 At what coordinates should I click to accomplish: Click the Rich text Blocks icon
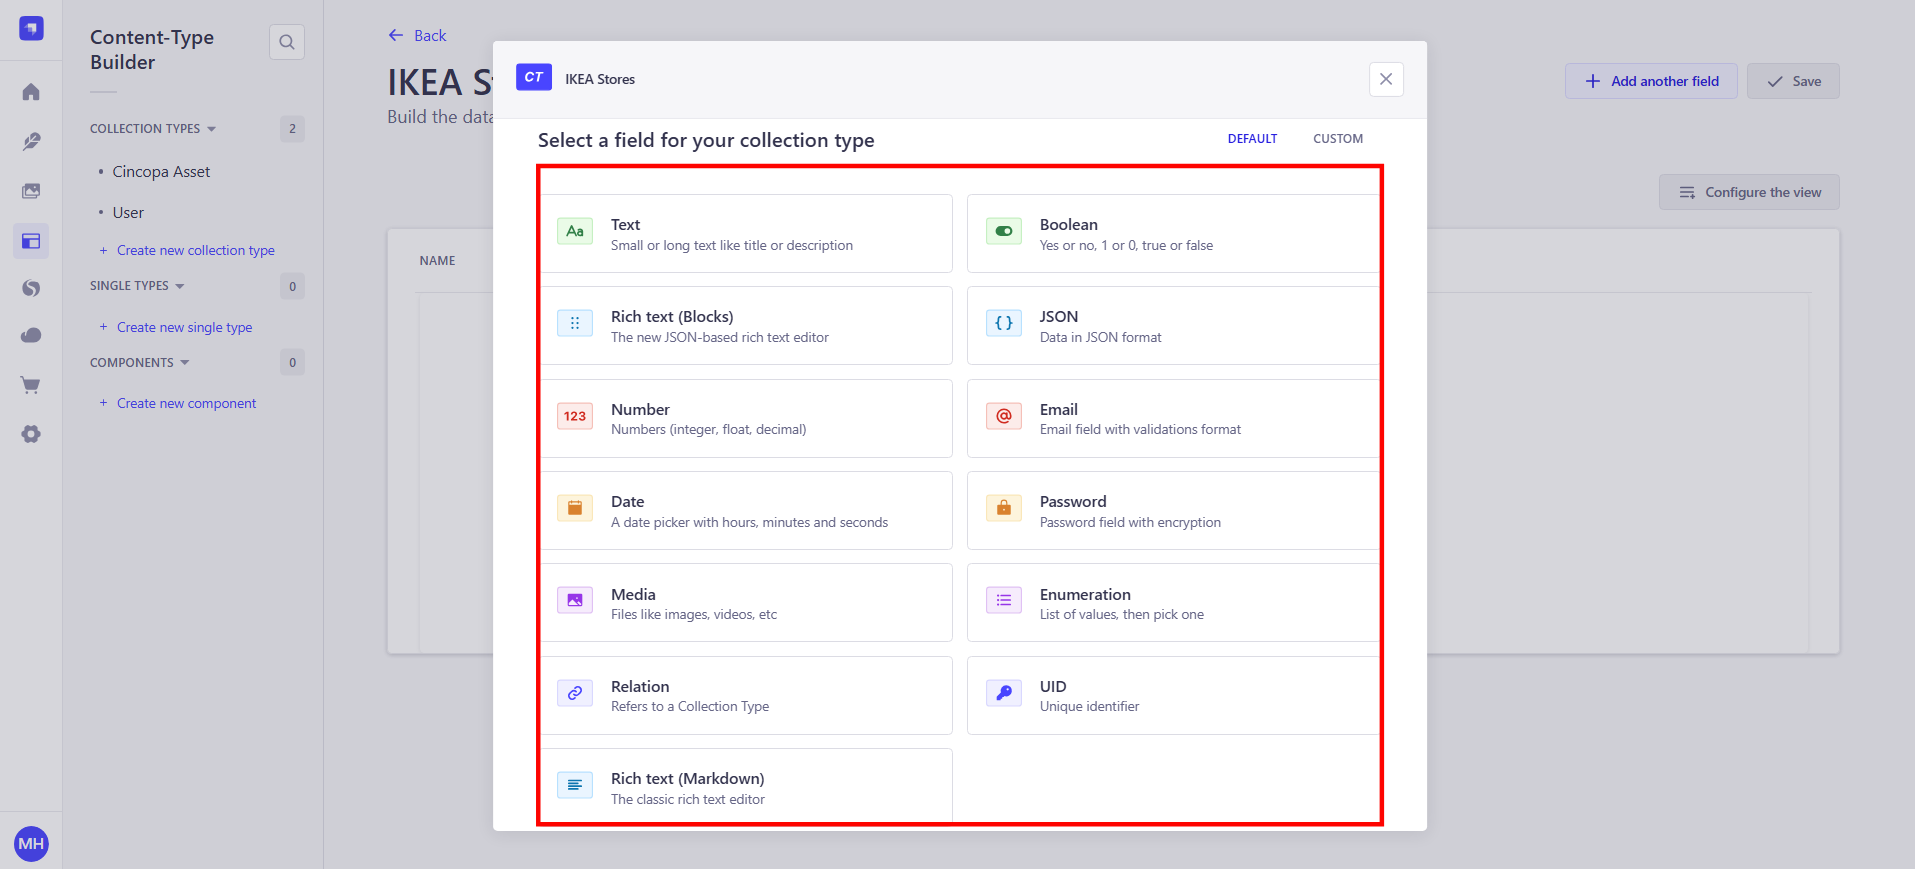click(575, 323)
